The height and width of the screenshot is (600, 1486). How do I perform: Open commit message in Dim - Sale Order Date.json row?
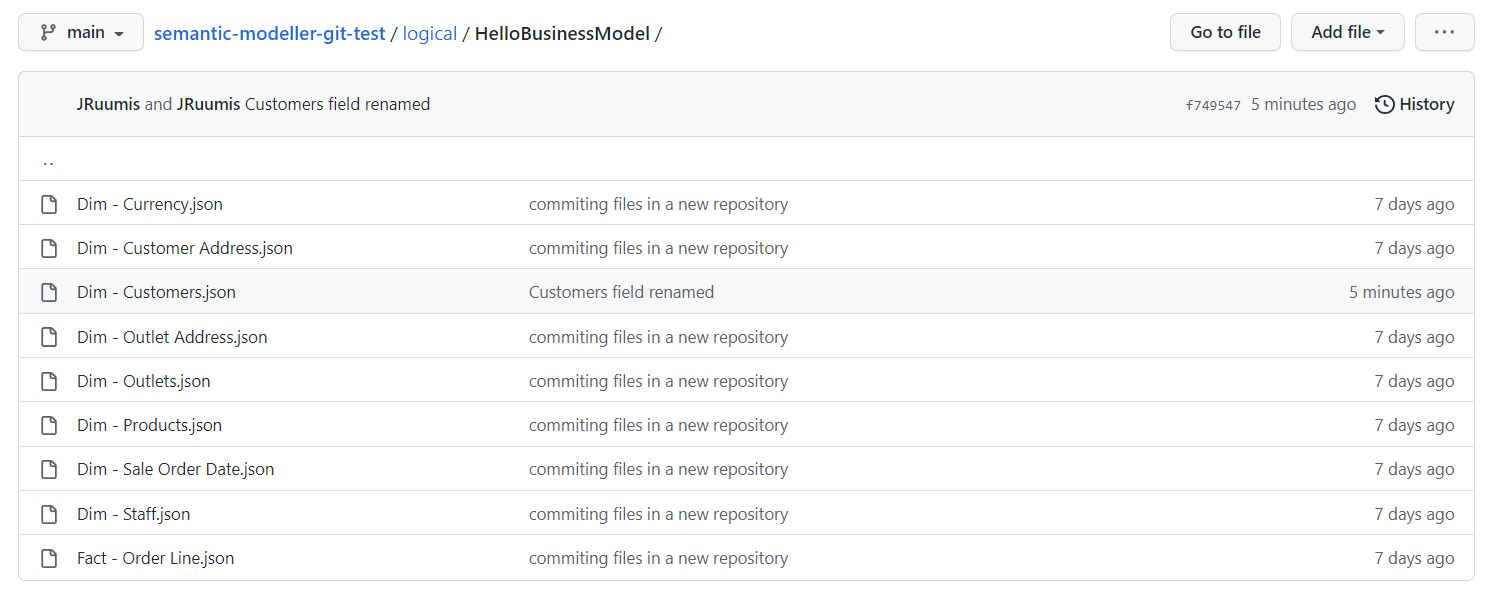[658, 469]
